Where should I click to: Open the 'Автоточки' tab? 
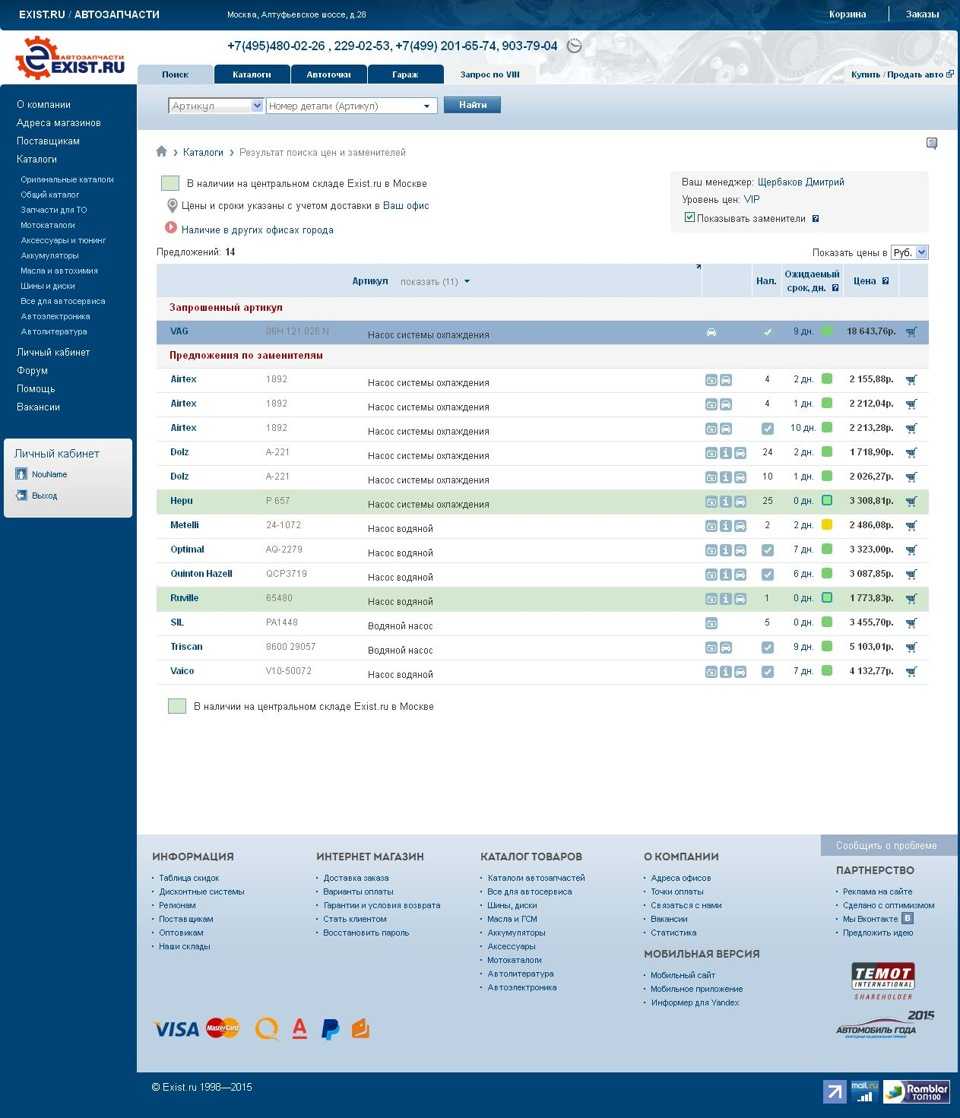[328, 74]
